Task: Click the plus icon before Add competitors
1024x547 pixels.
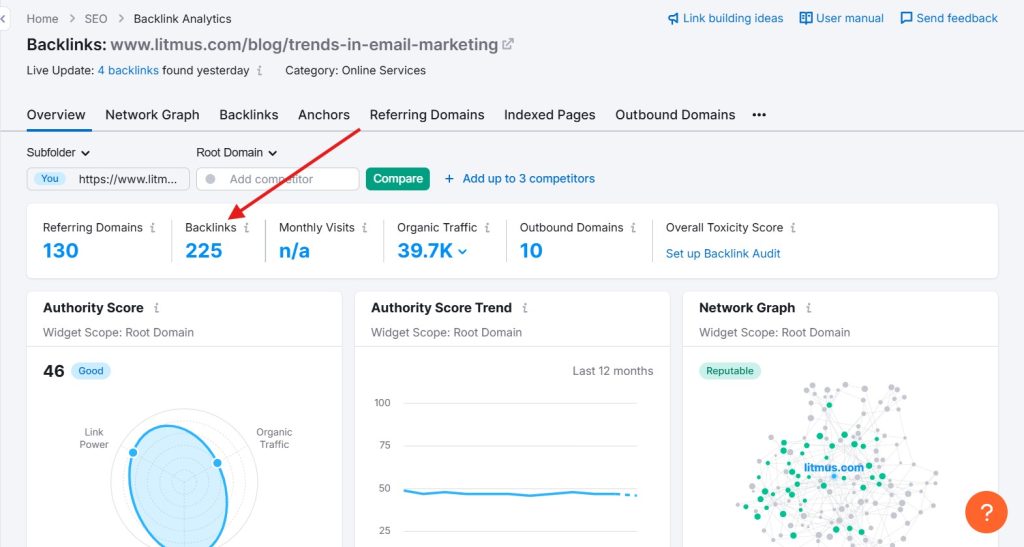Action: point(449,179)
